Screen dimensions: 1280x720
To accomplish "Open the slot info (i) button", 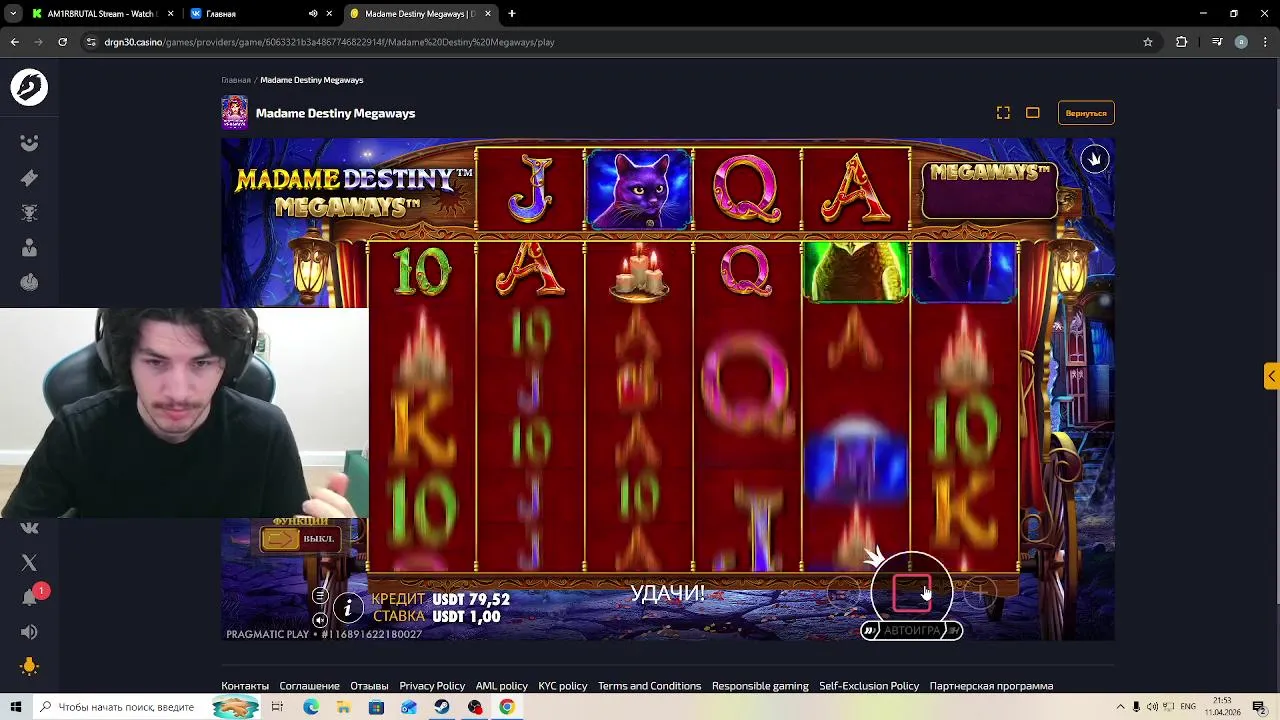I will (348, 607).
